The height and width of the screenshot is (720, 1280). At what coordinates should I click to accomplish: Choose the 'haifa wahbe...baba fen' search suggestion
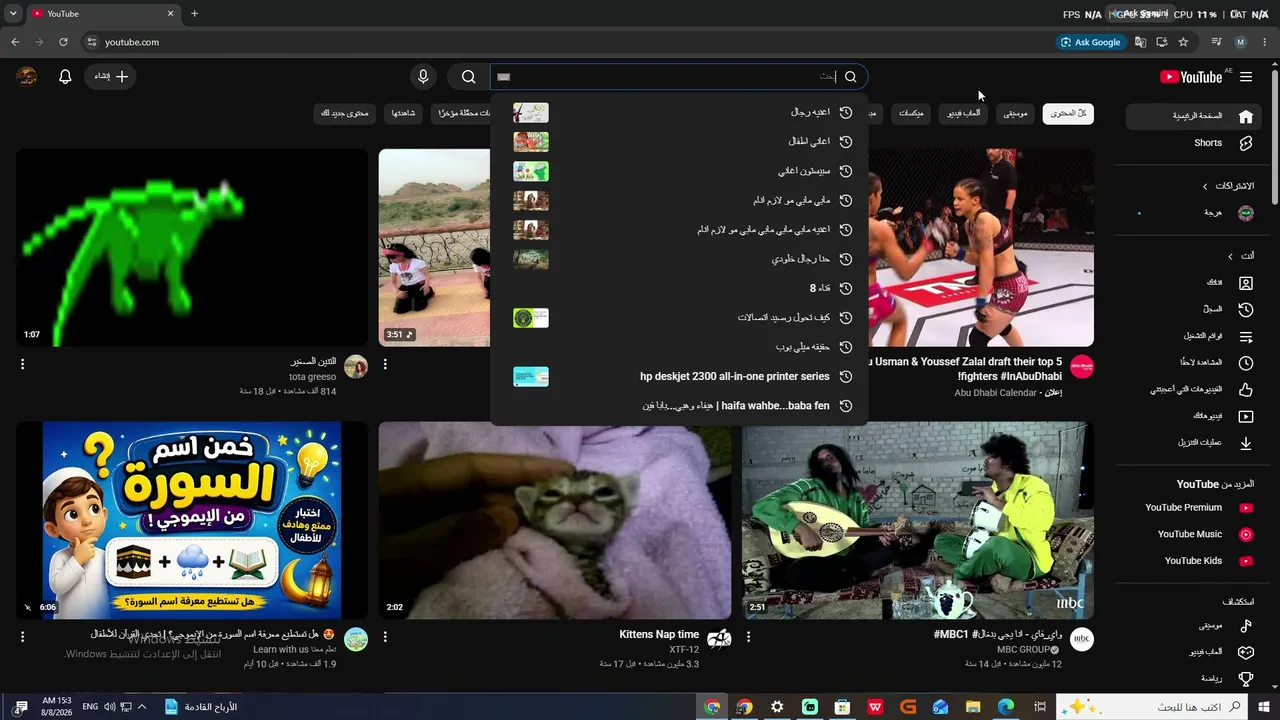point(680,406)
